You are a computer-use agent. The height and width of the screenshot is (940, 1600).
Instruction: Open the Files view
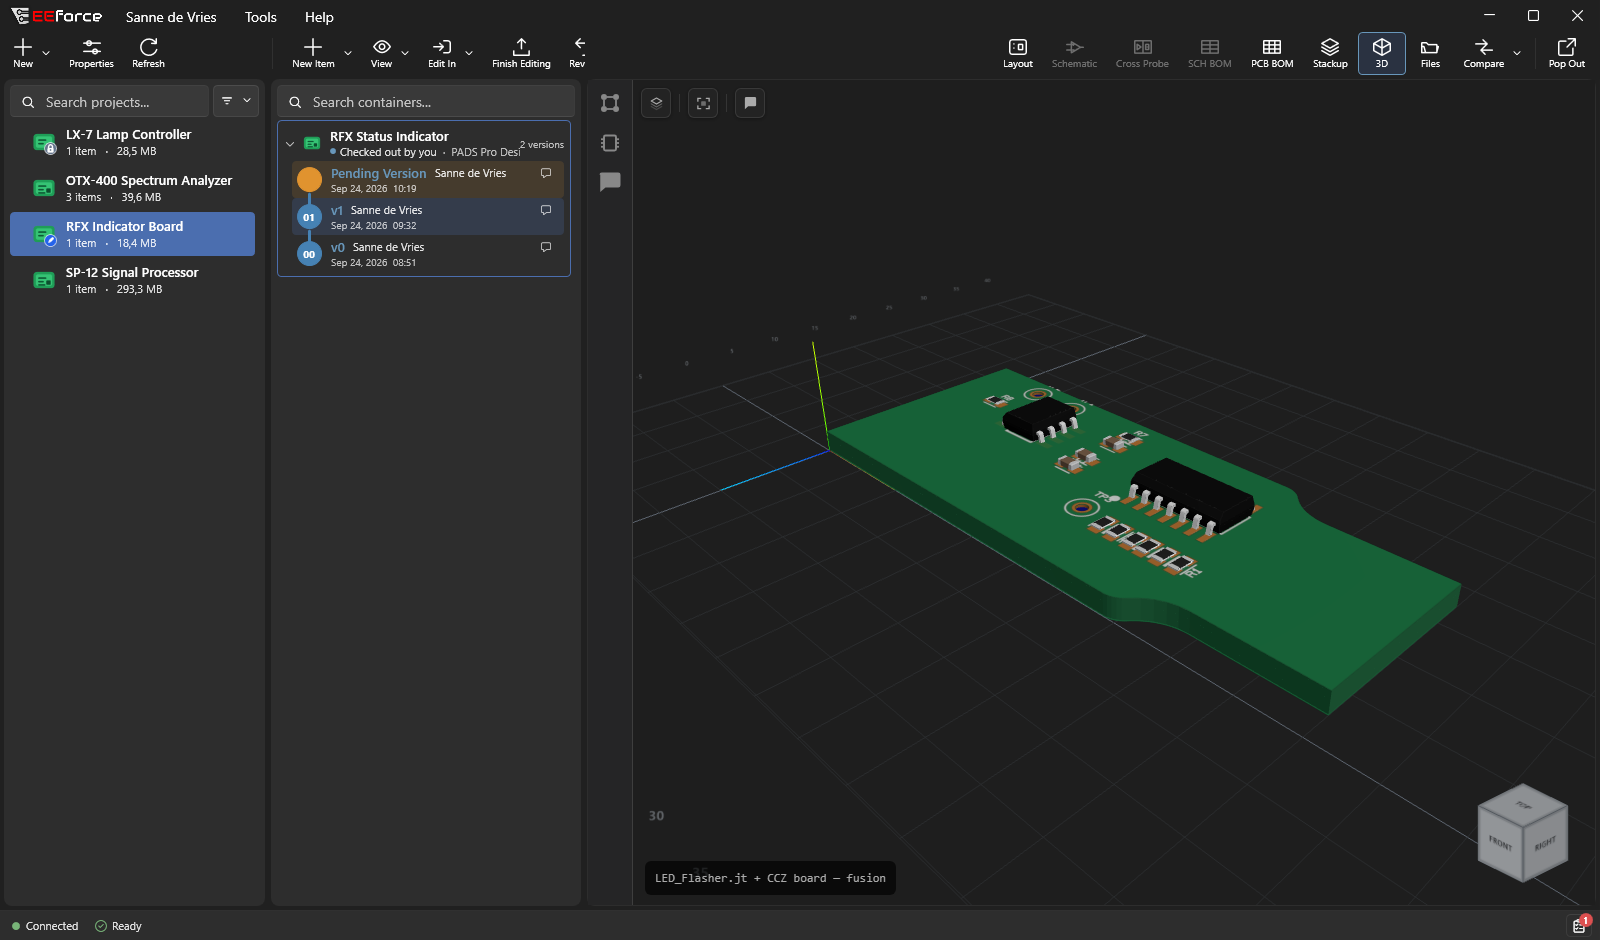[1430, 53]
